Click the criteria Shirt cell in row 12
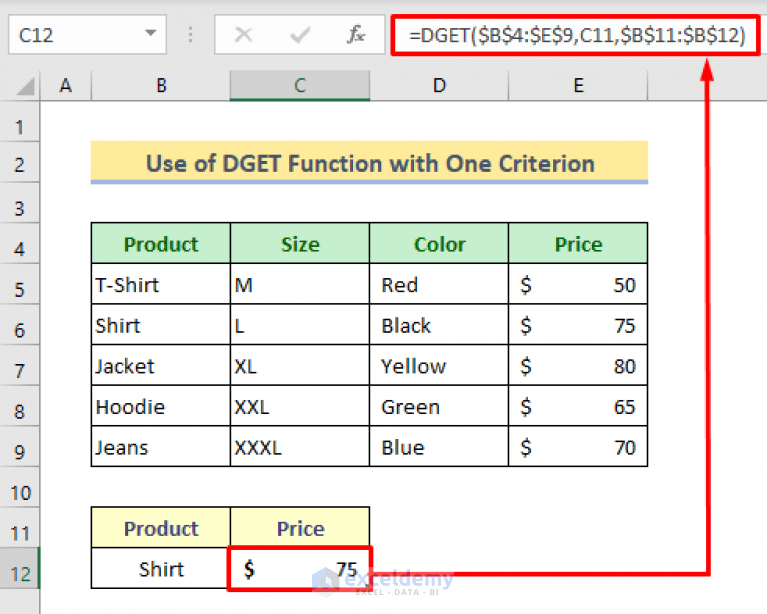The height and width of the screenshot is (614, 767). 161,569
